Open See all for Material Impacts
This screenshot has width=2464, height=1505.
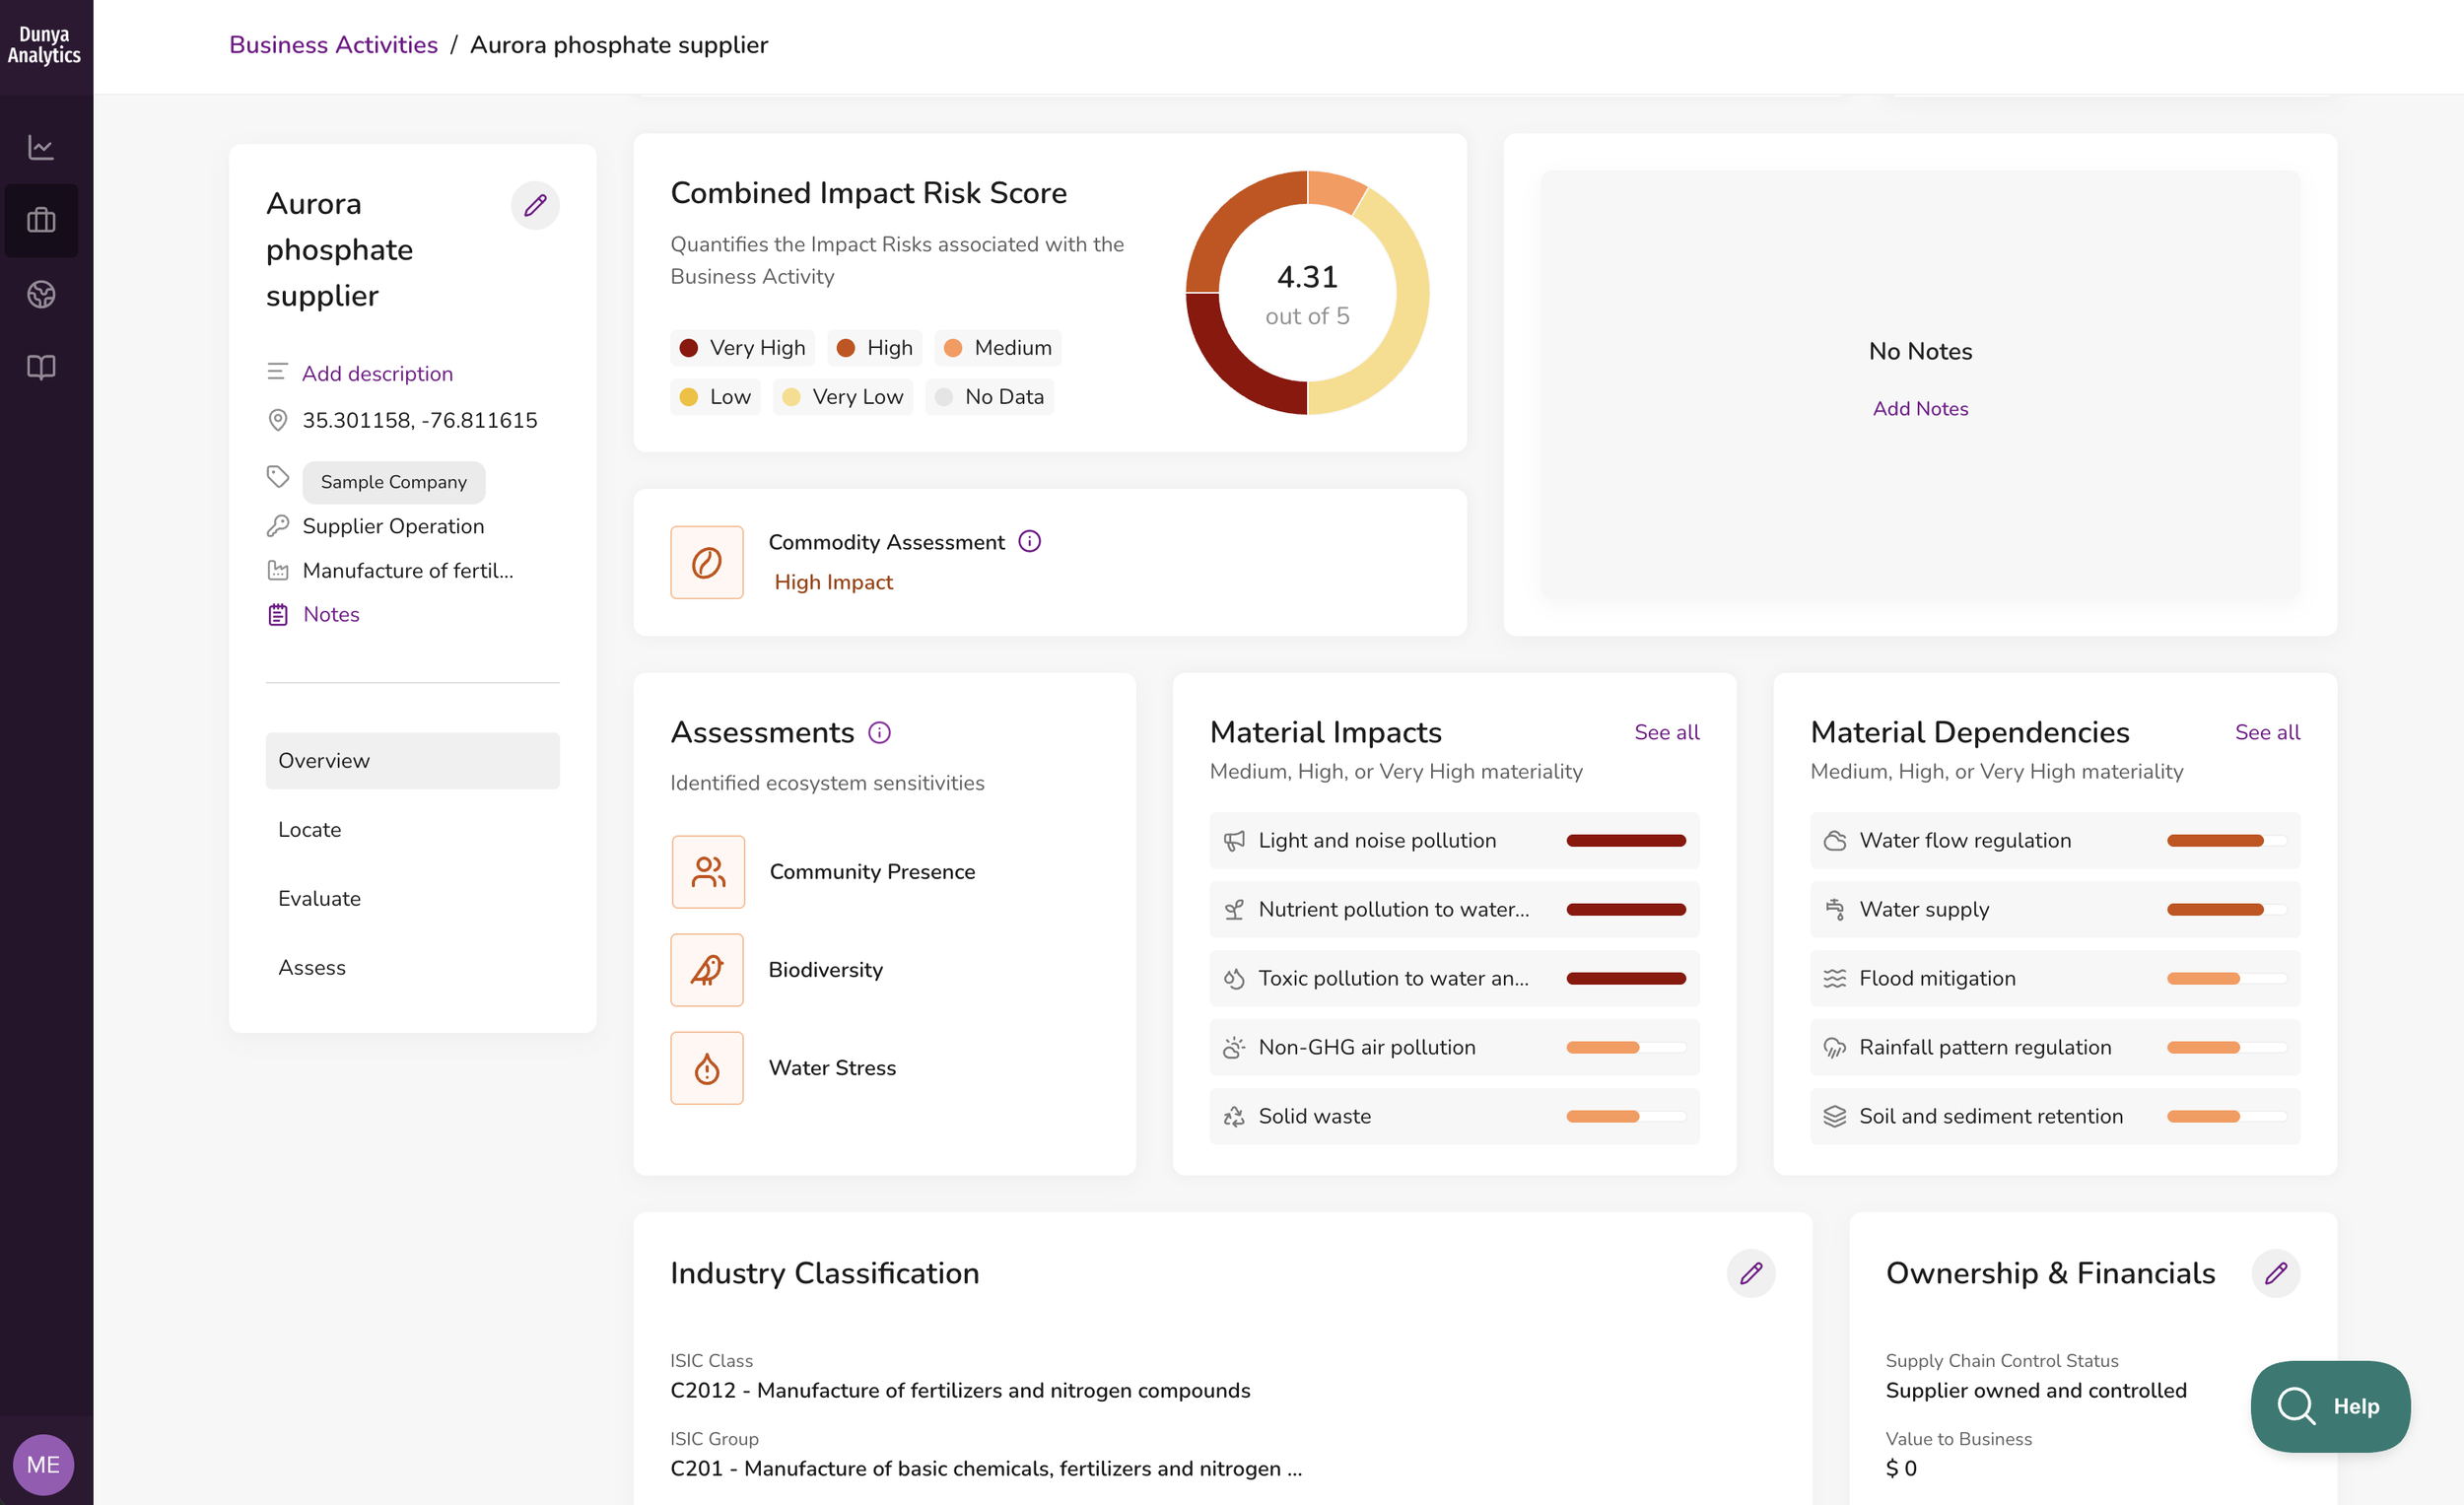(1666, 732)
